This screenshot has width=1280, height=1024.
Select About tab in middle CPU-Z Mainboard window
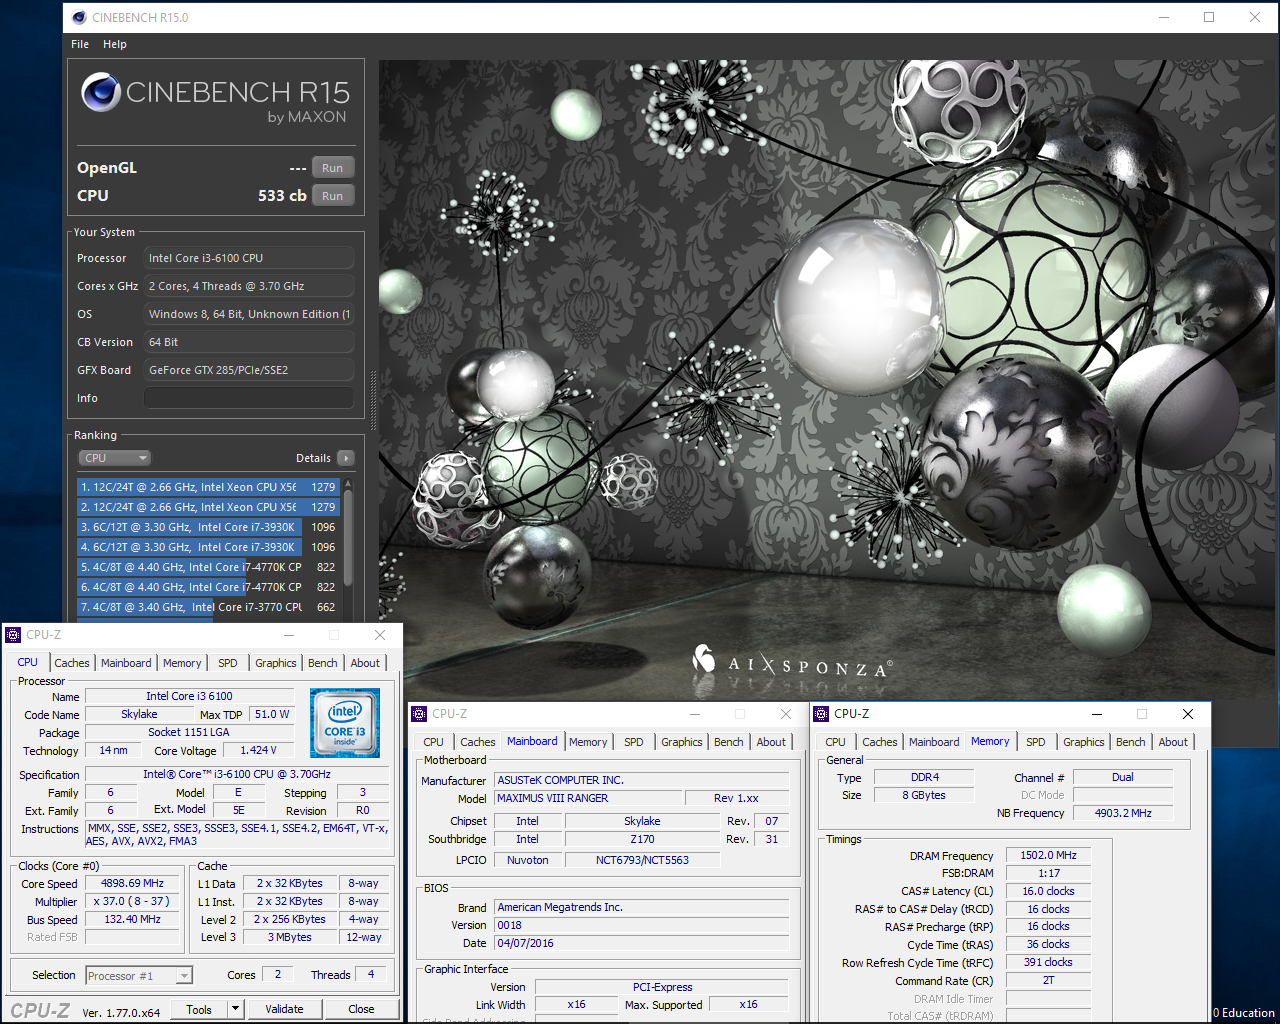(x=771, y=742)
